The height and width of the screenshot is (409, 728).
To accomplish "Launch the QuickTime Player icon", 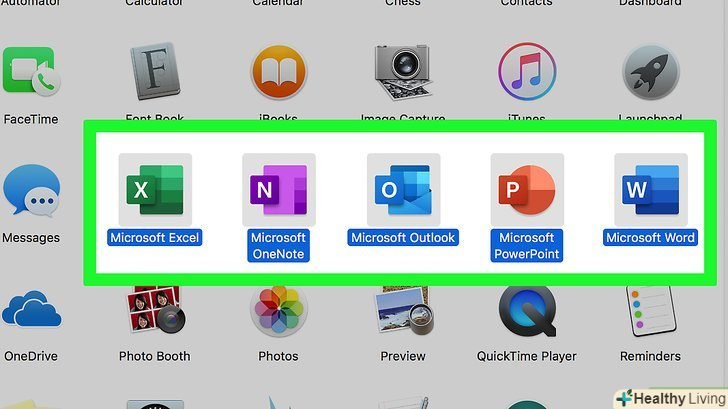I will 527,310.
